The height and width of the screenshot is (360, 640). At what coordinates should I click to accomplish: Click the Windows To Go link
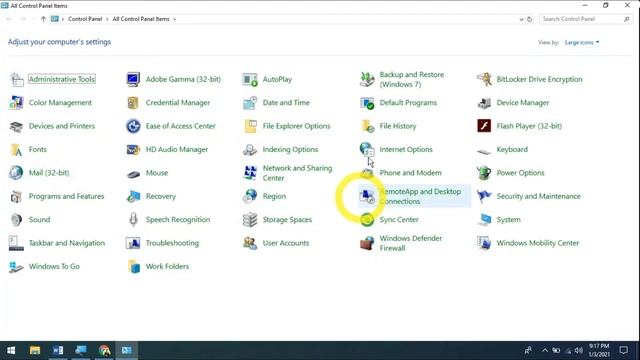tap(54, 266)
